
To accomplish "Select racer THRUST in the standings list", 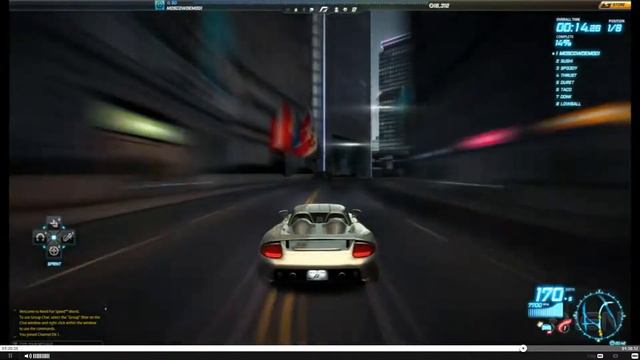I will (566, 76).
